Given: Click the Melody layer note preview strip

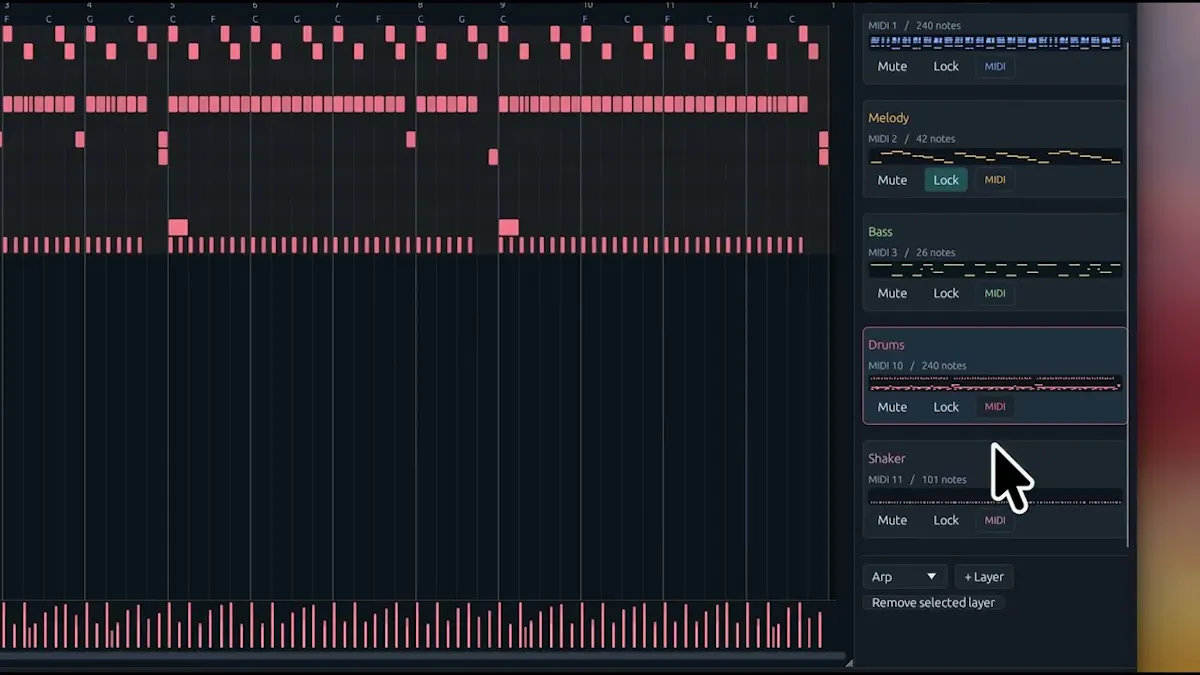Looking at the screenshot, I should pos(995,157).
